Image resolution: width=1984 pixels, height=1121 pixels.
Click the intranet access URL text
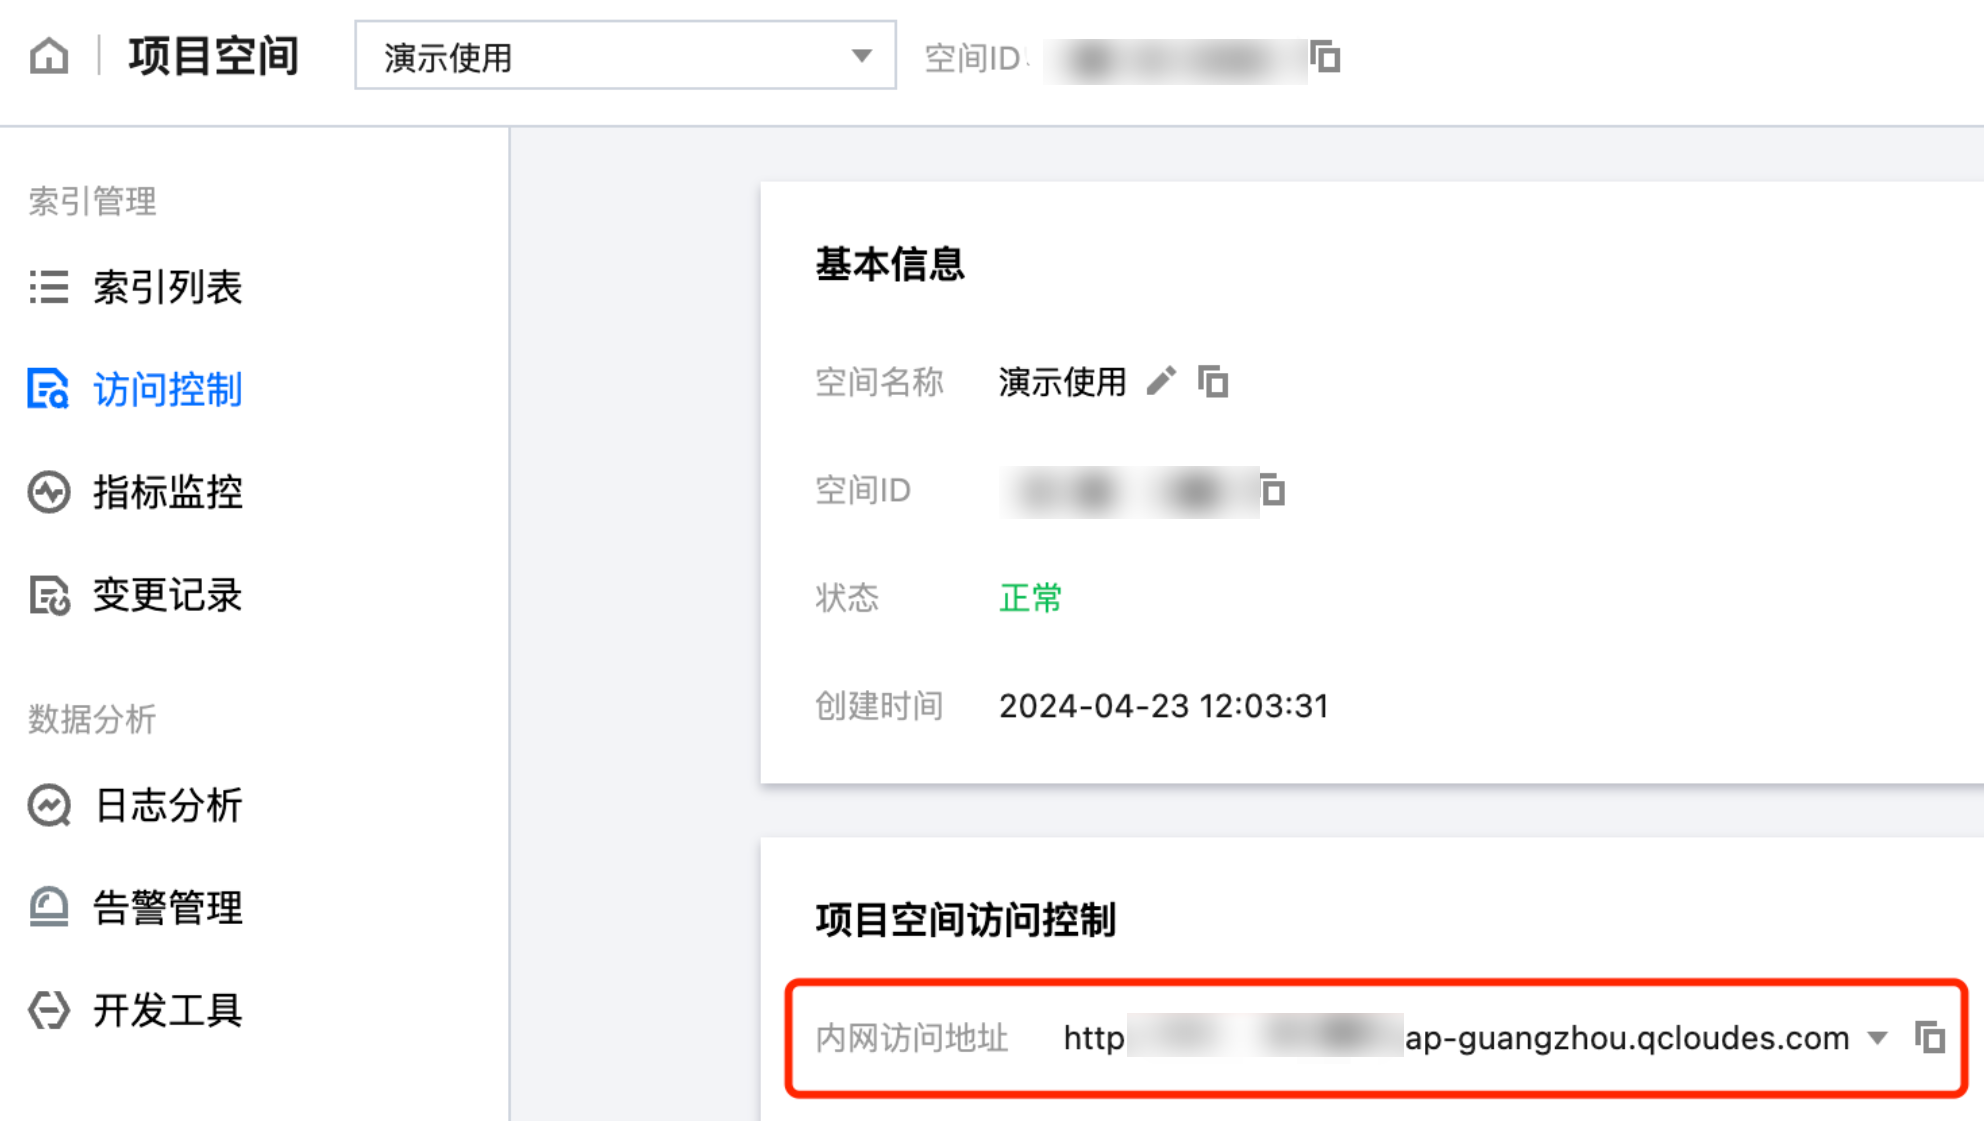[1455, 1038]
